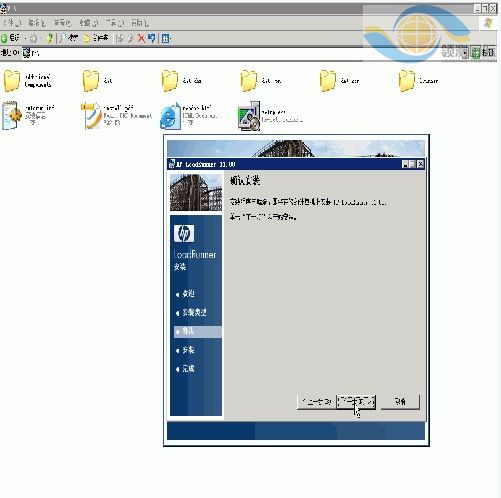Click the Cancel button in LoadRunner installer

(400, 402)
